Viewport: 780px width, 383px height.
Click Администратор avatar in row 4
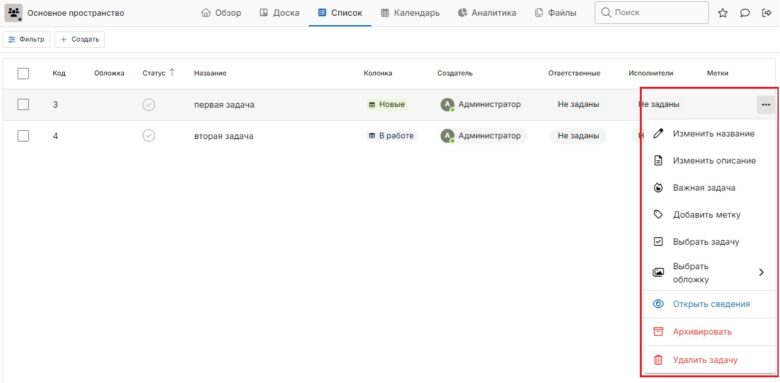pos(447,136)
